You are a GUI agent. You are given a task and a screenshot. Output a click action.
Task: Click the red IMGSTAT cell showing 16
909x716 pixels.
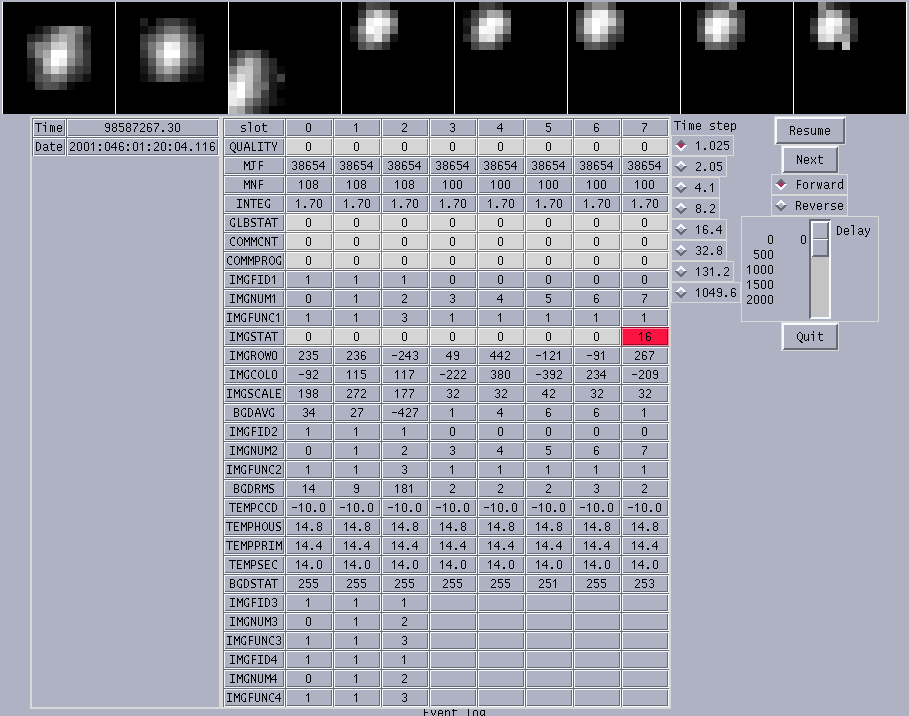tap(645, 337)
